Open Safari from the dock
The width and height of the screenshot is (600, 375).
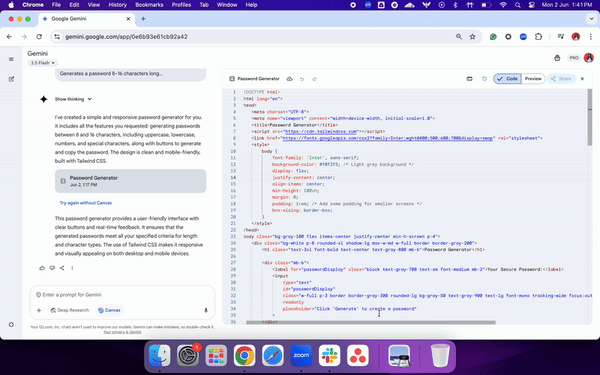click(x=273, y=355)
